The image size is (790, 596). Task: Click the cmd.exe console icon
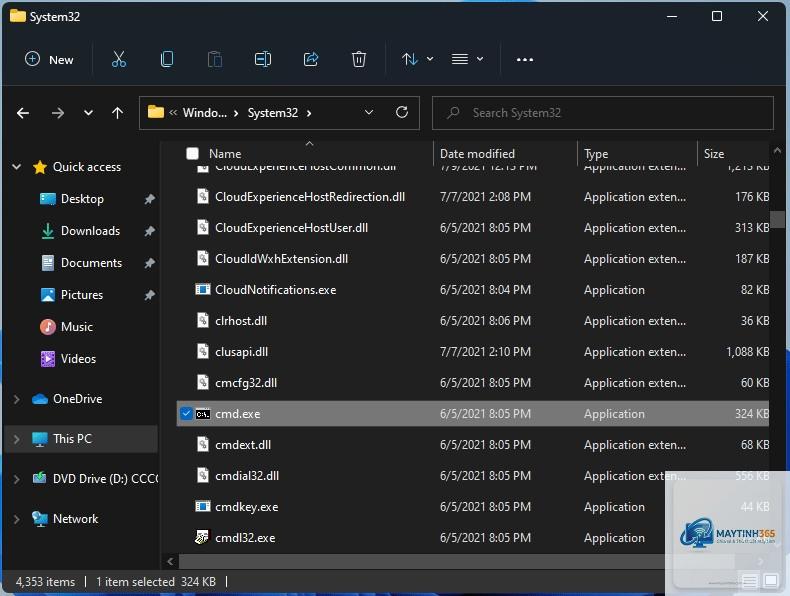[x=203, y=414]
